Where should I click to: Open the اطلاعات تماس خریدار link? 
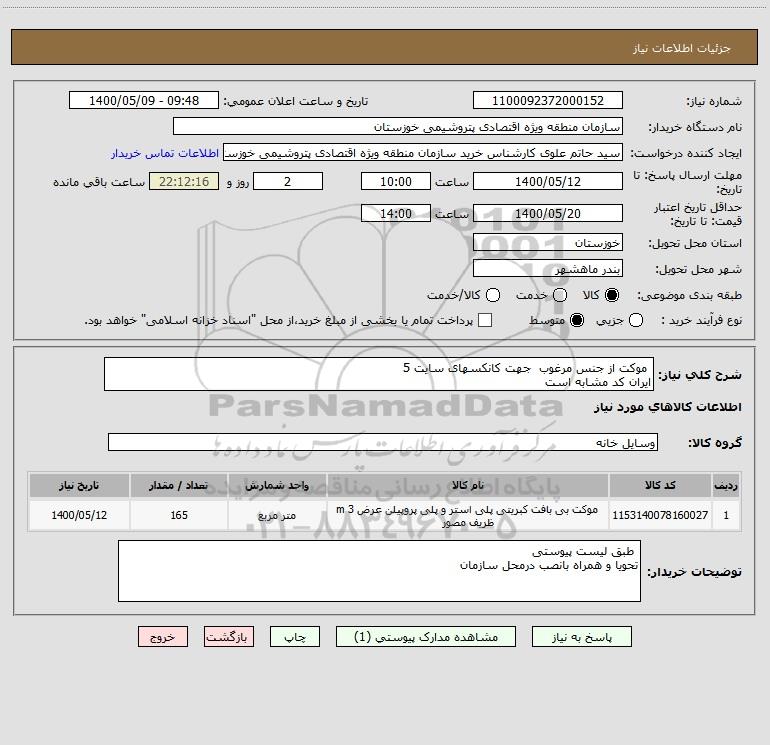(x=165, y=153)
